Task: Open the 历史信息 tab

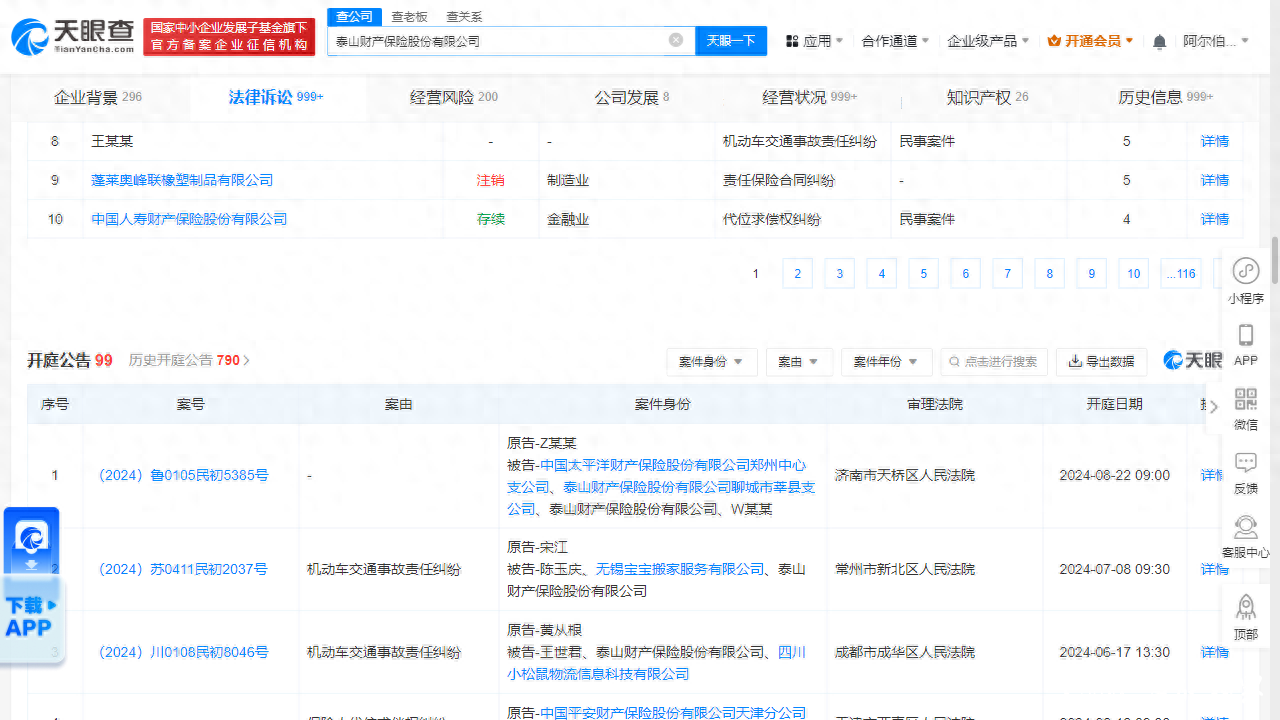Action: 1166,97
